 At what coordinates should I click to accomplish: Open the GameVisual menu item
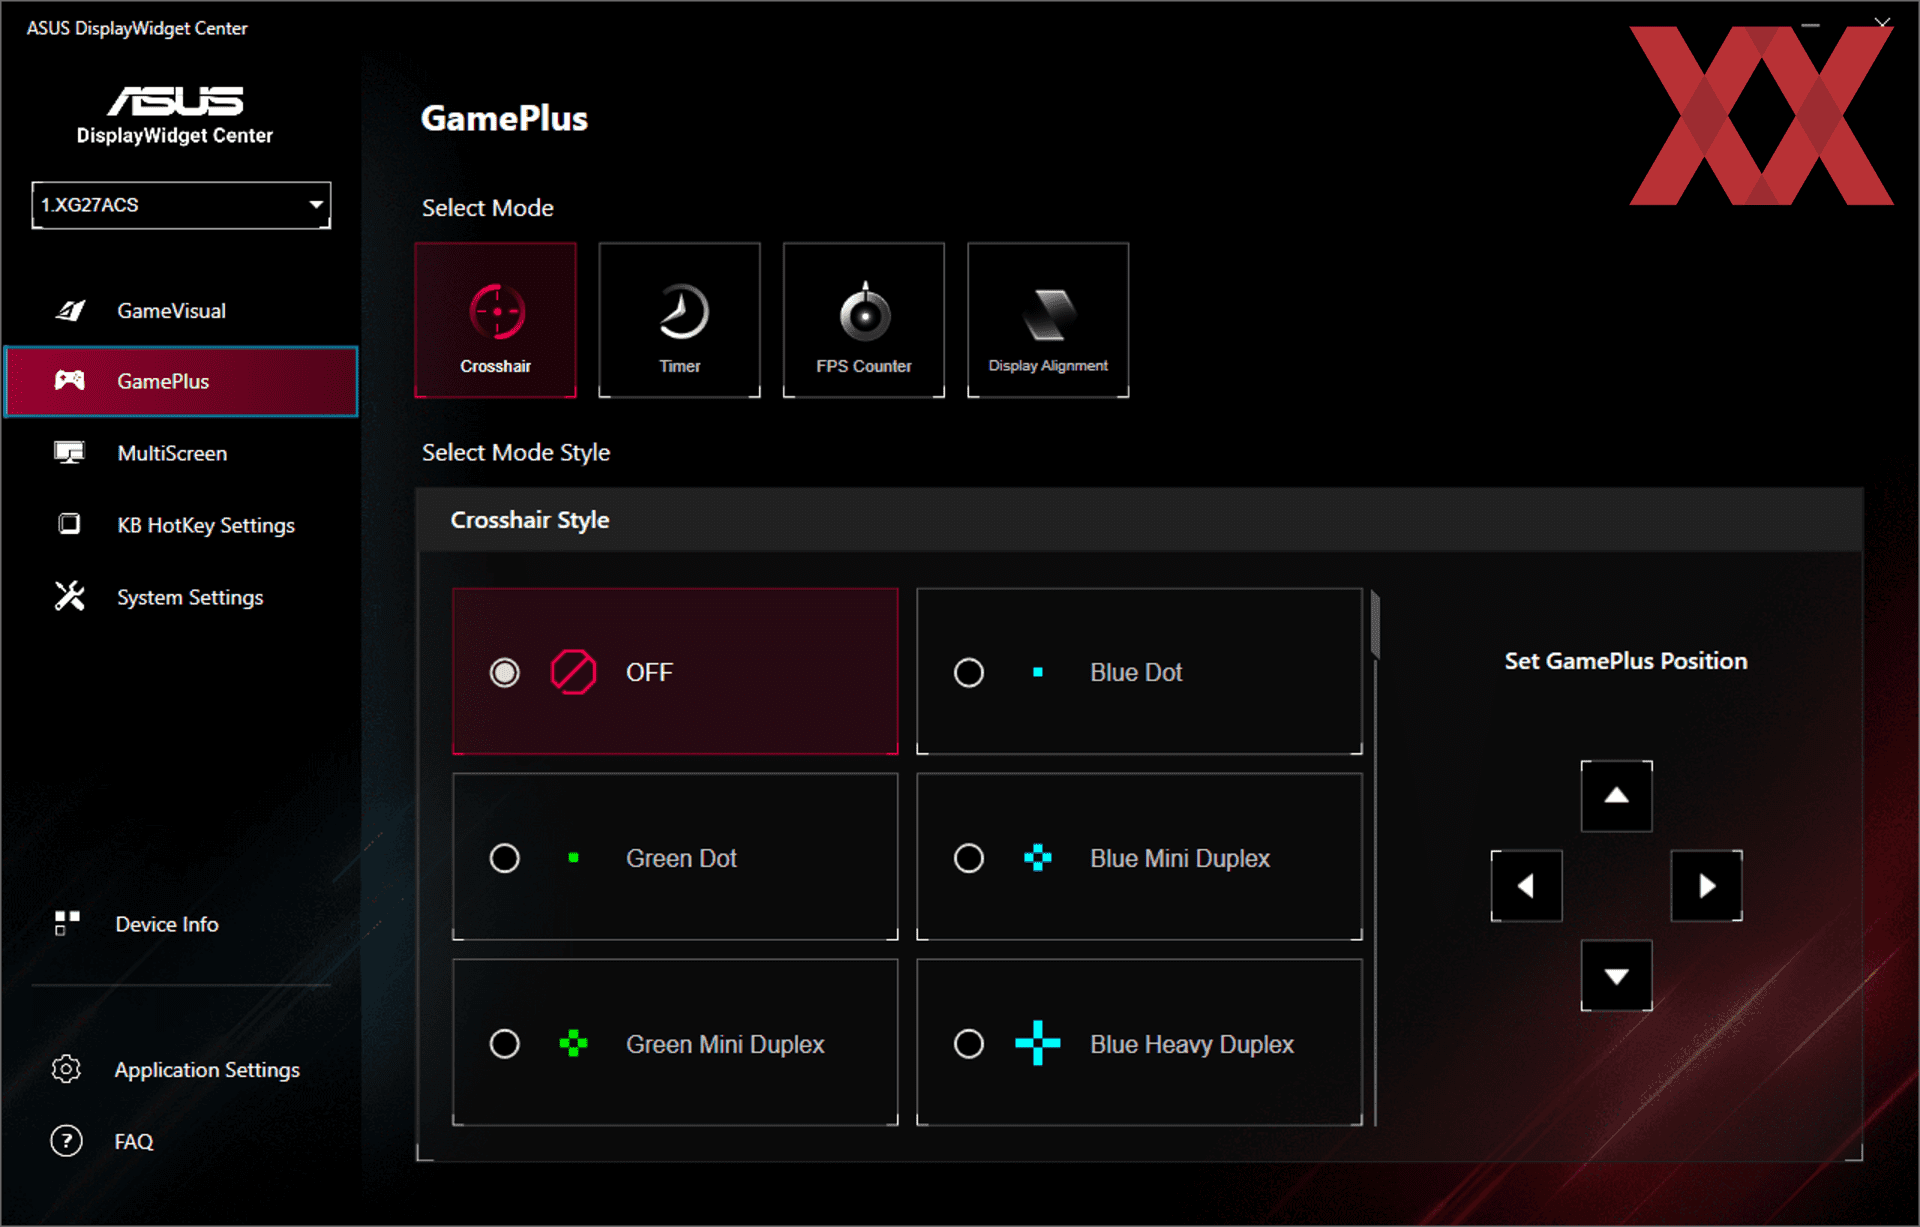[x=181, y=311]
